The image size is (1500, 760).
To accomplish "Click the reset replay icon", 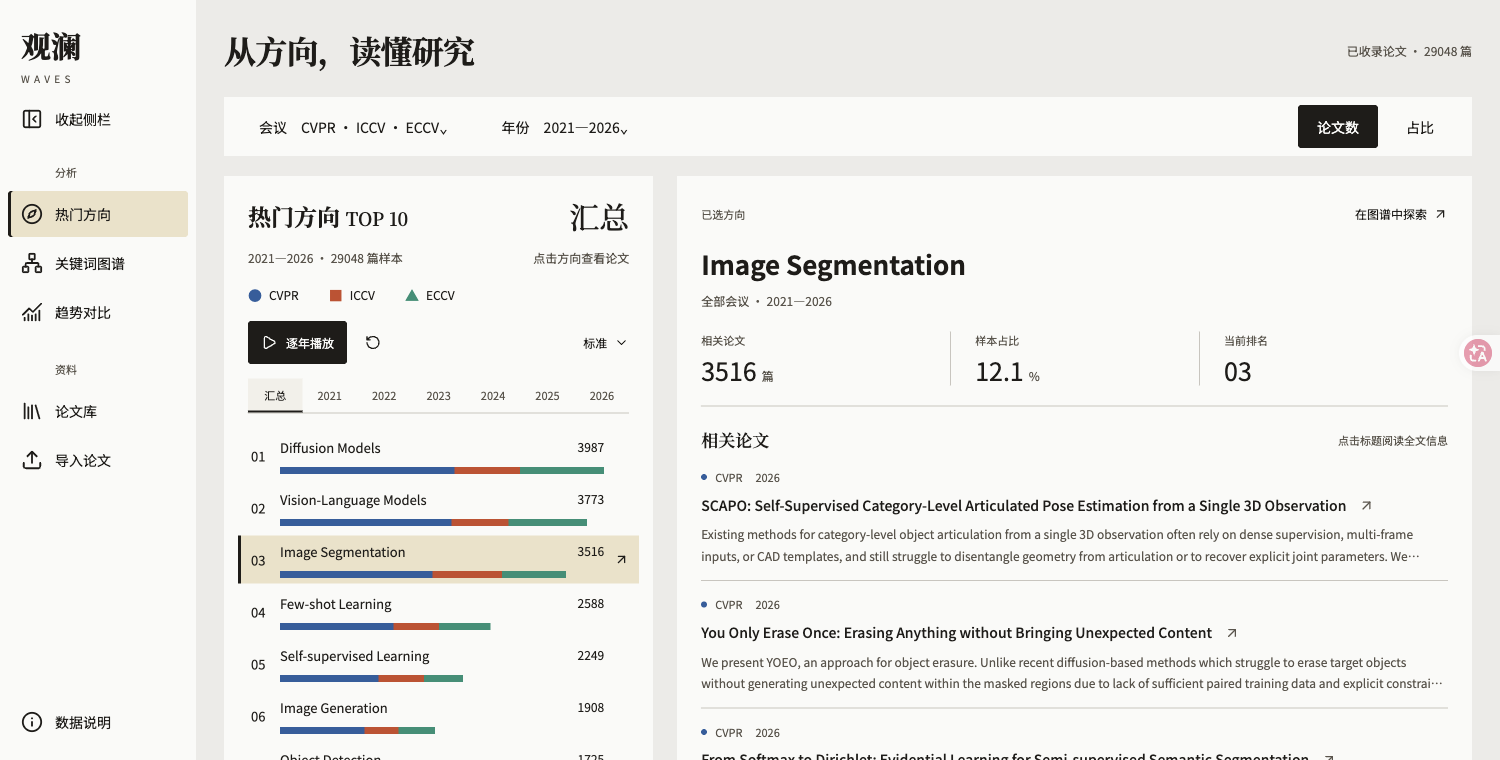I will pyautogui.click(x=373, y=342).
